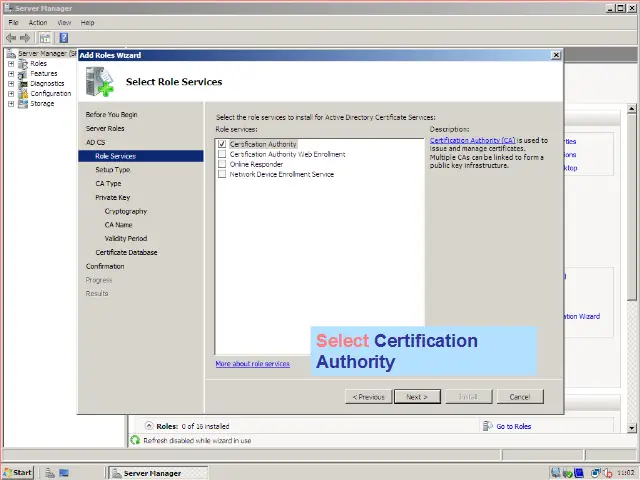Image resolution: width=640 pixels, height=480 pixels.
Task: Select the Validity Period wizard step
Action: click(126, 238)
